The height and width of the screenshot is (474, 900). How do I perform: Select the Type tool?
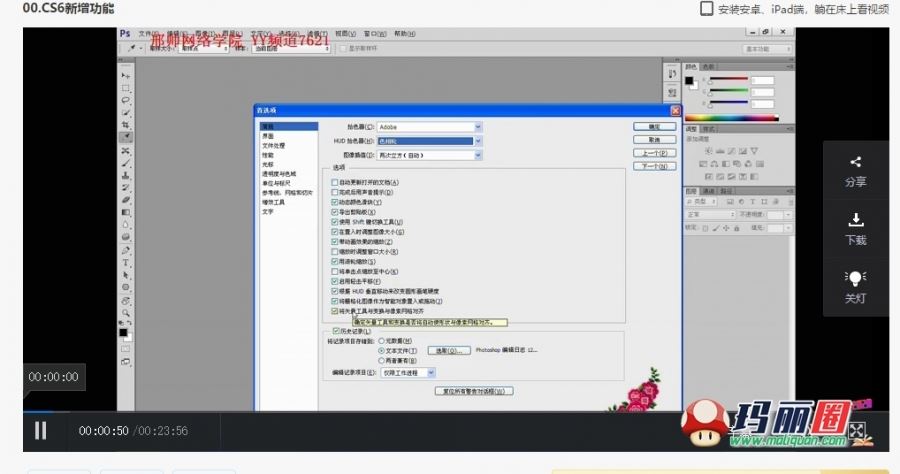[x=125, y=263]
